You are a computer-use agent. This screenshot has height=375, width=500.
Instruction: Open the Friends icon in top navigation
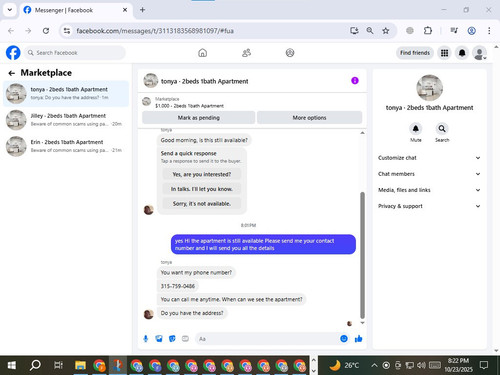(246, 53)
